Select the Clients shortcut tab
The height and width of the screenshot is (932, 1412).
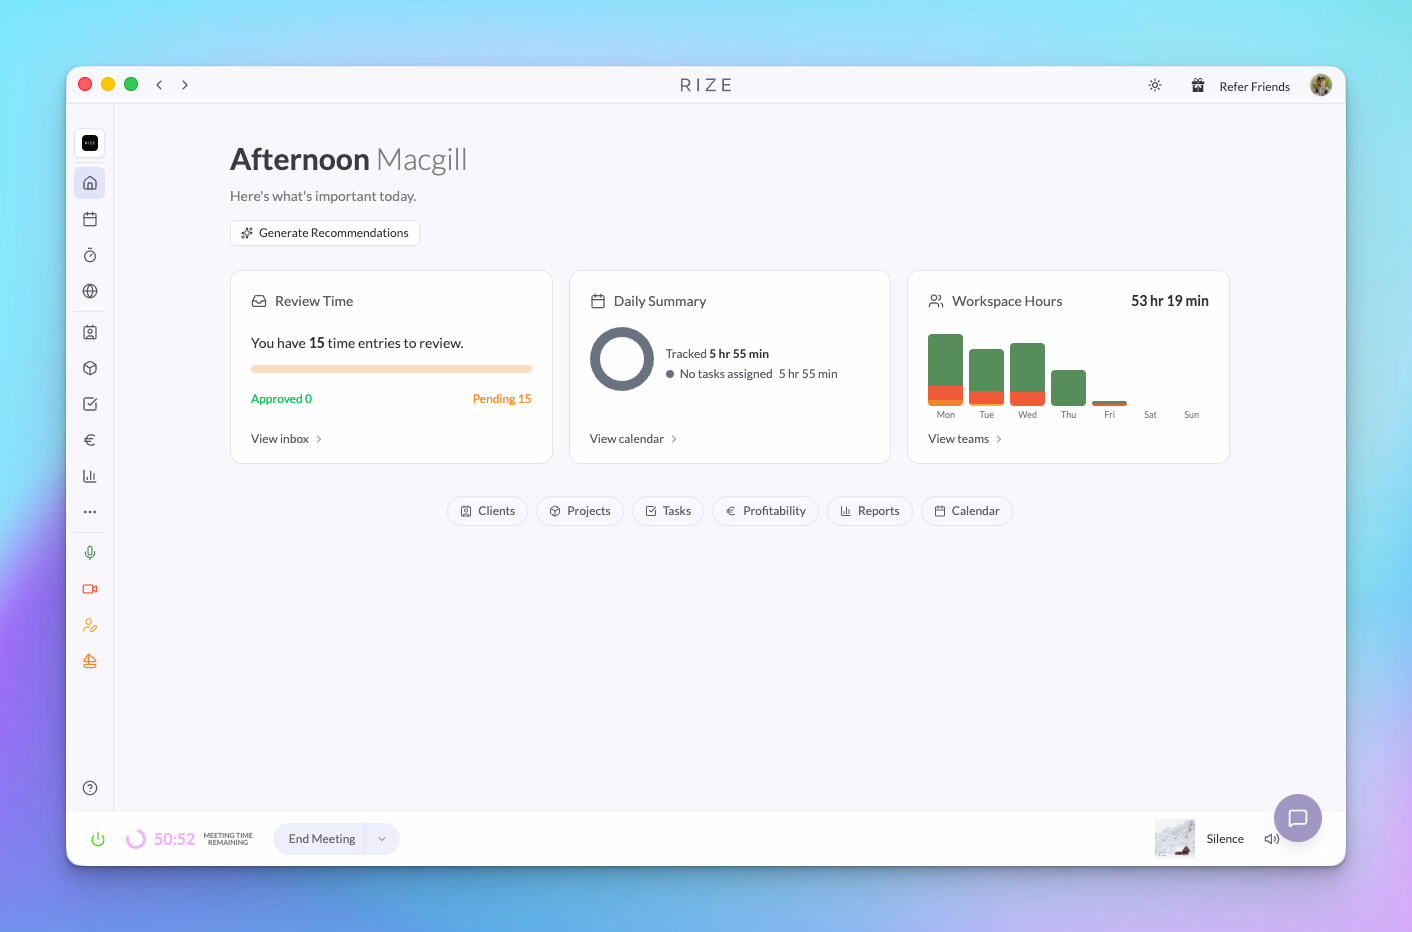(487, 511)
